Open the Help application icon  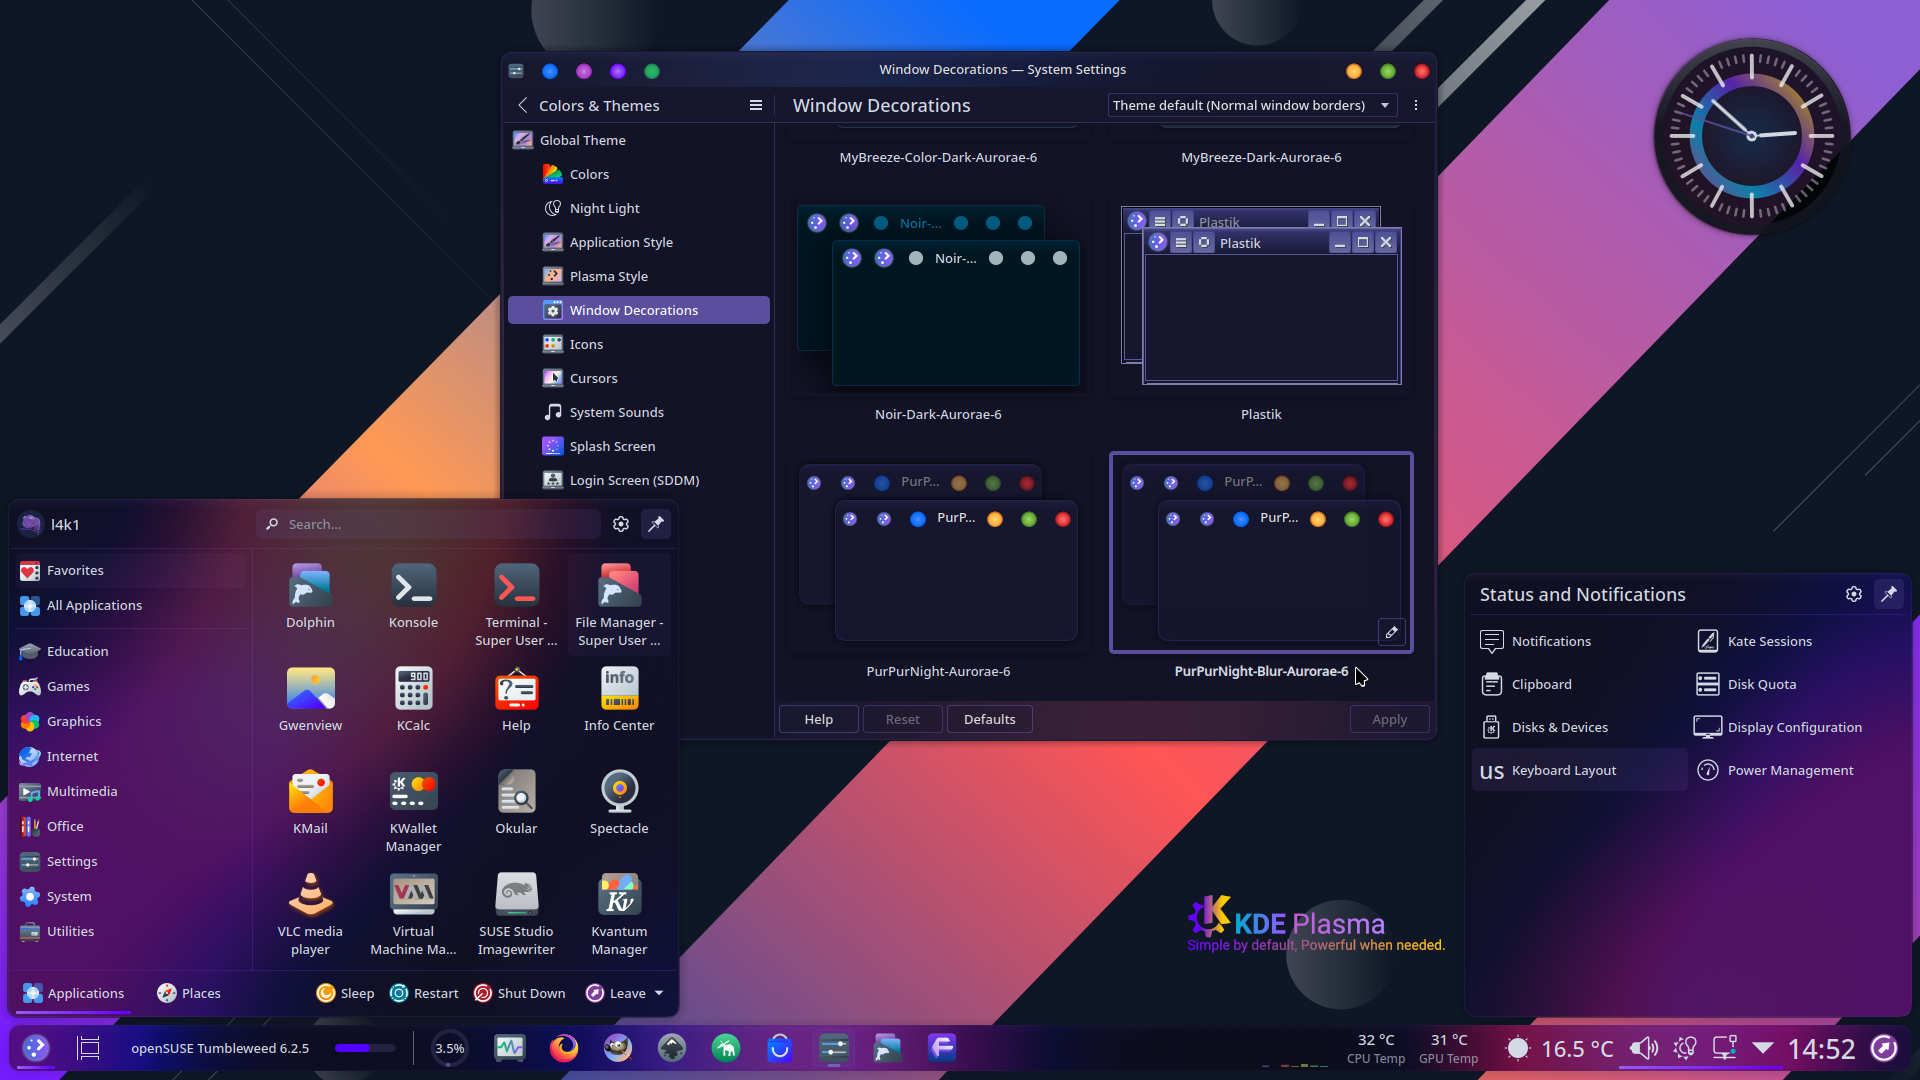pos(516,700)
